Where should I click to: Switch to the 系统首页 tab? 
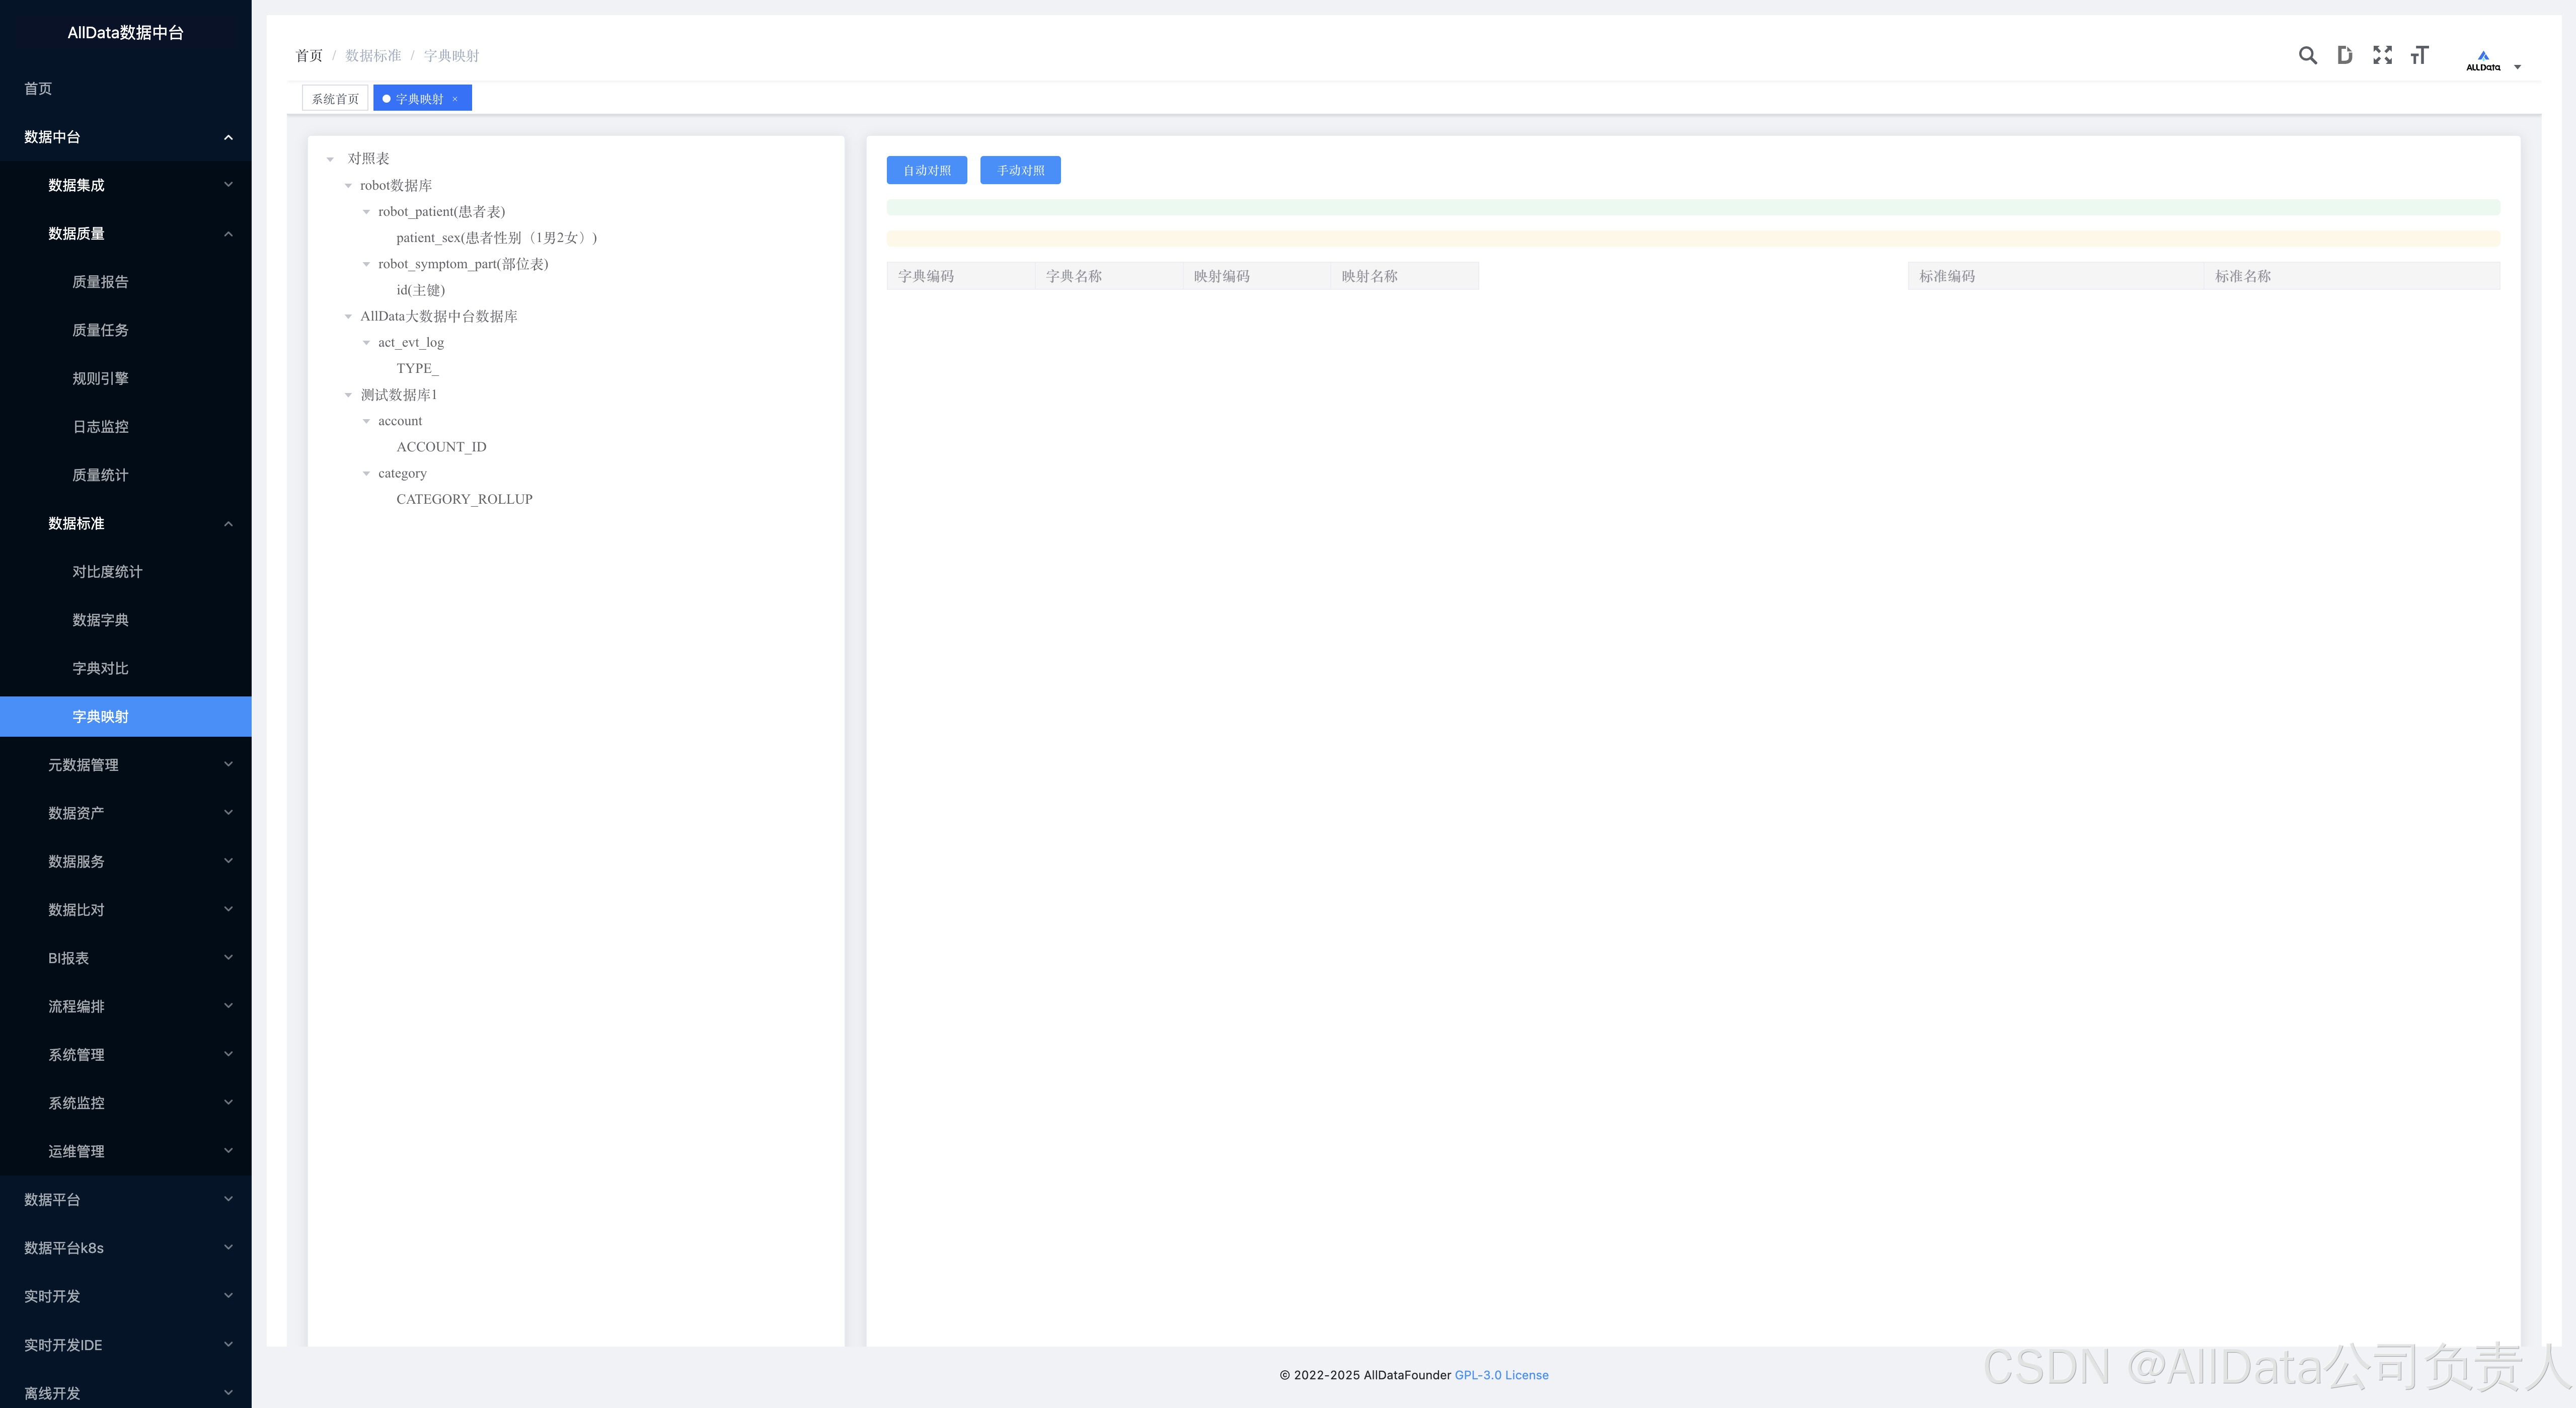335,99
